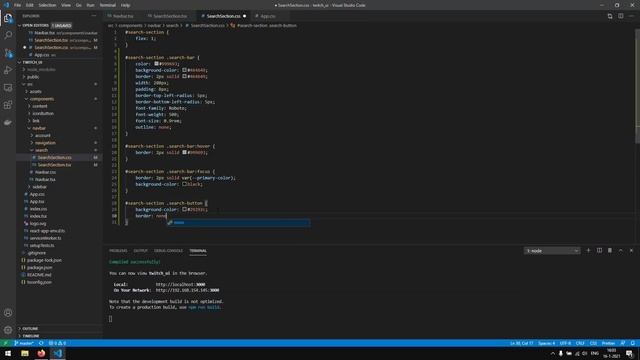The width and height of the screenshot is (640, 360).
Task: Open editor more actions ellipsis
Action: click(631, 16)
